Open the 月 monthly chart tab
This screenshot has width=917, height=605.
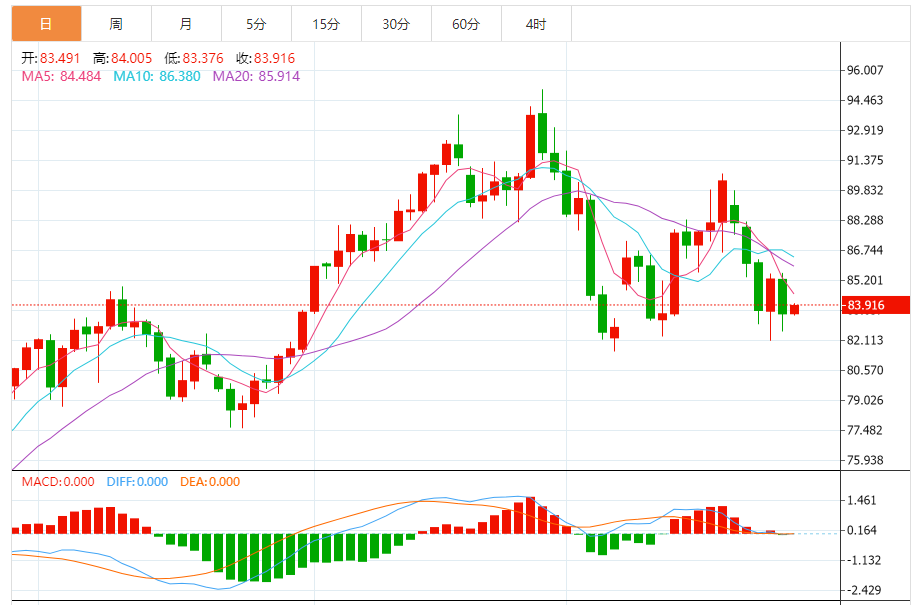[186, 24]
